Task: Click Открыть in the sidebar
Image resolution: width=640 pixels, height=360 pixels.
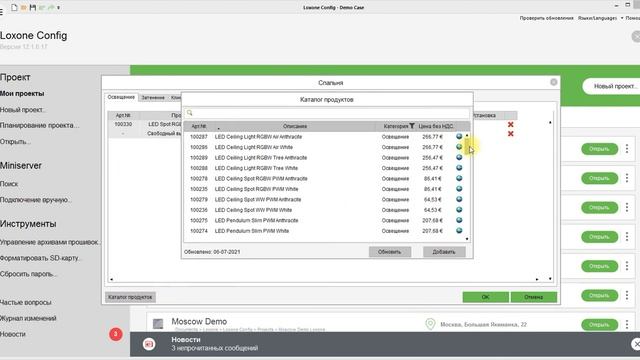Action: pyautogui.click(x=15, y=142)
